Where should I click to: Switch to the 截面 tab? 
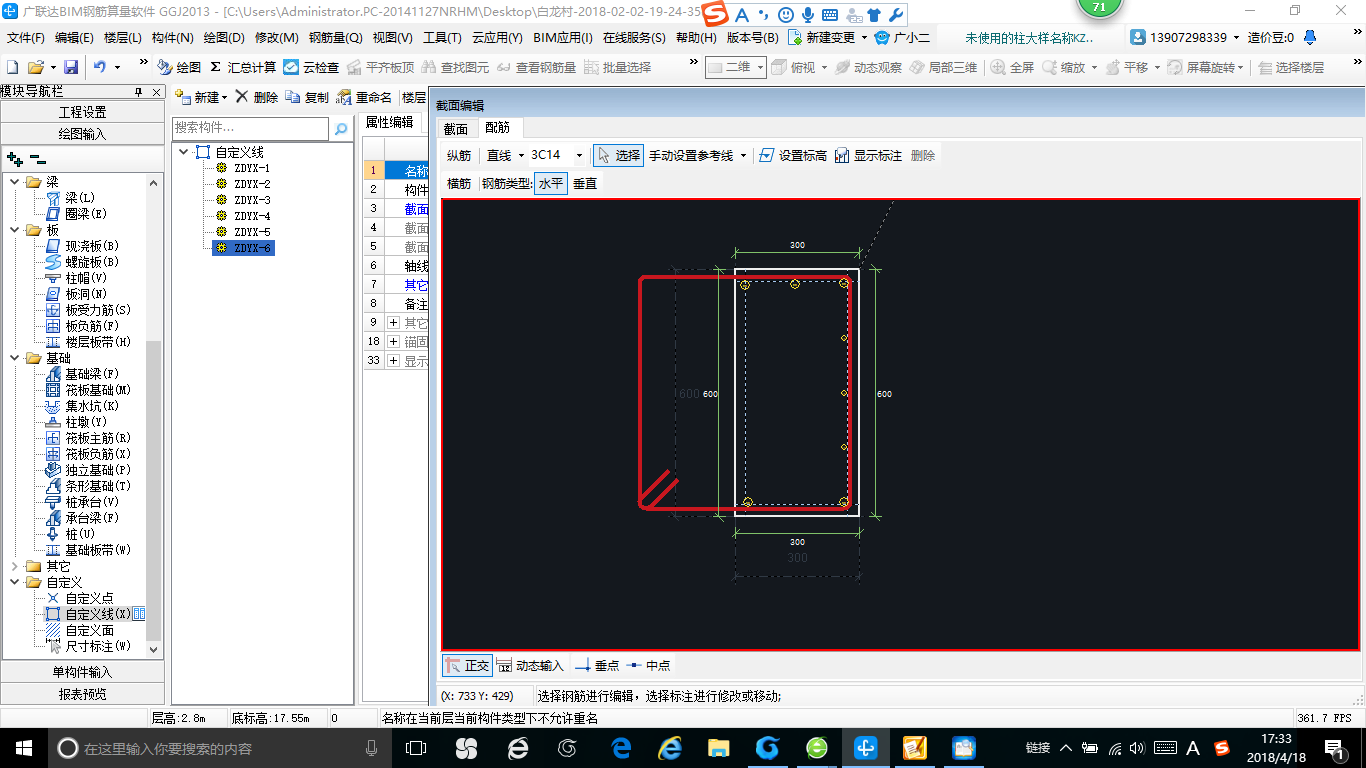tap(456, 128)
